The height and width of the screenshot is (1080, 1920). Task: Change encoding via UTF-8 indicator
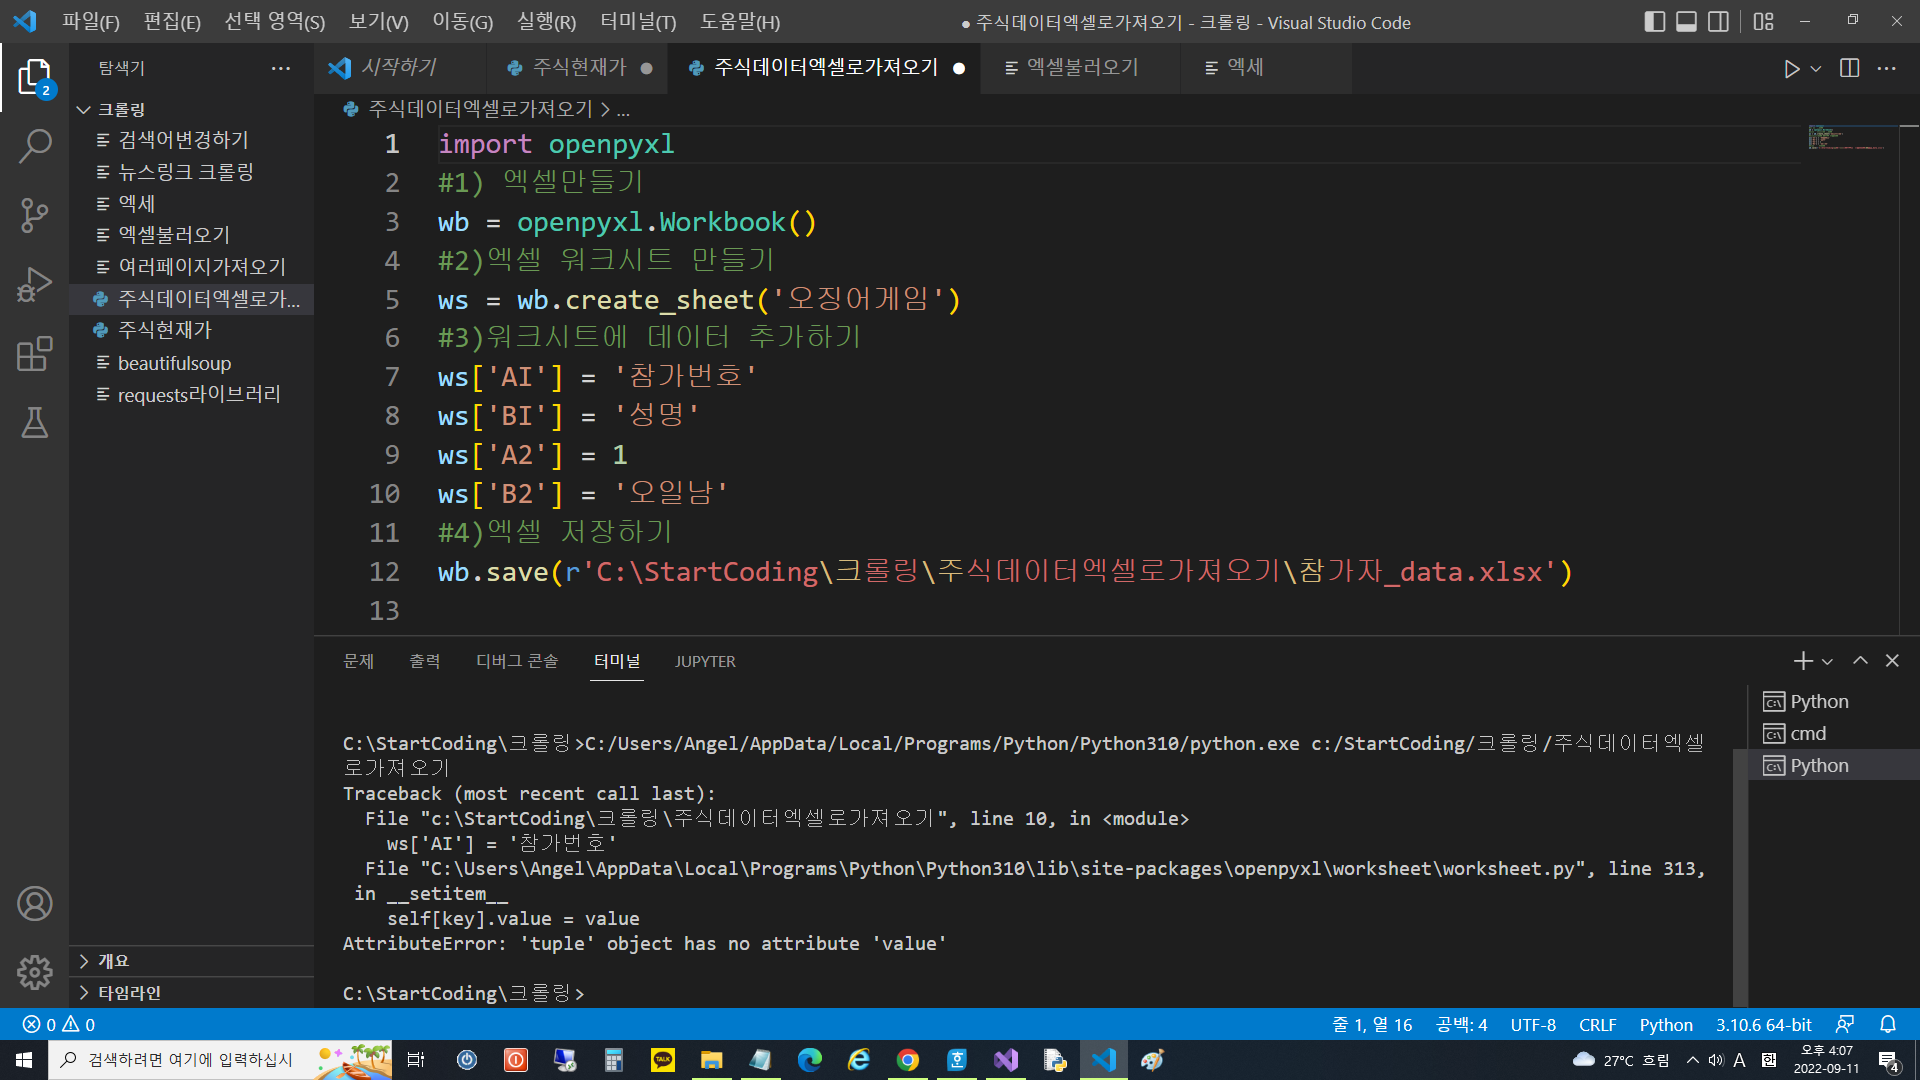point(1533,1025)
